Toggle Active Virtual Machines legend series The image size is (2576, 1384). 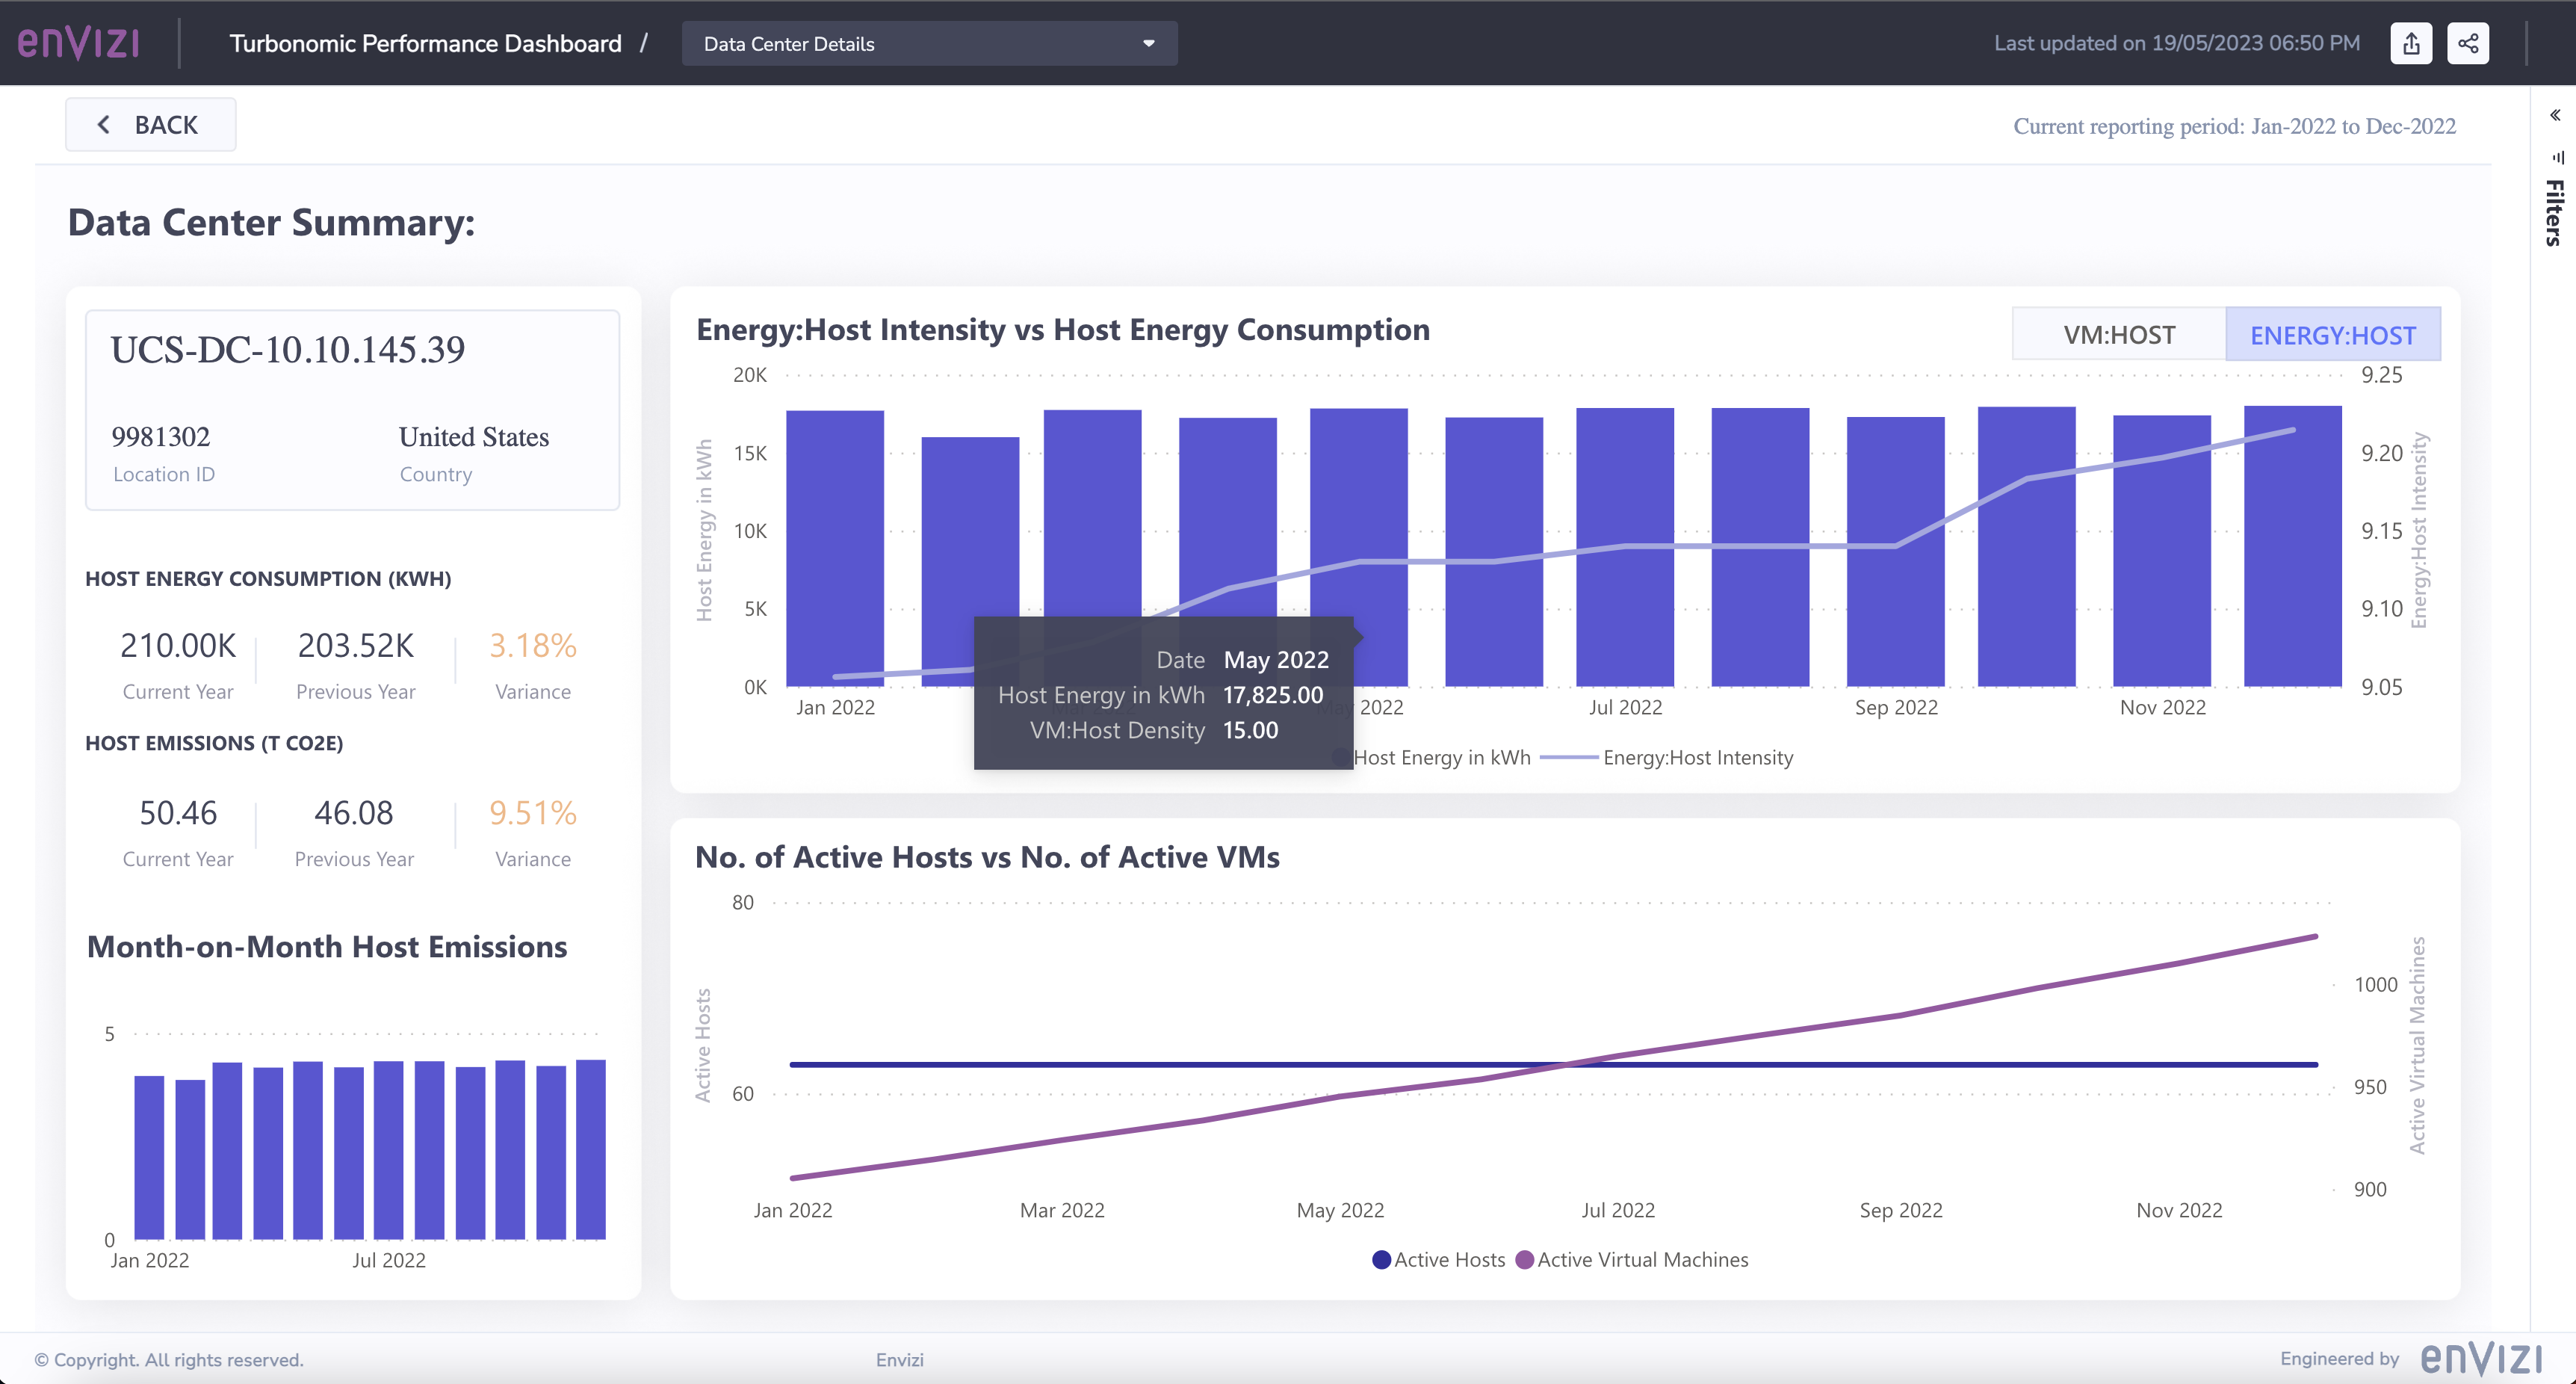(1641, 1260)
